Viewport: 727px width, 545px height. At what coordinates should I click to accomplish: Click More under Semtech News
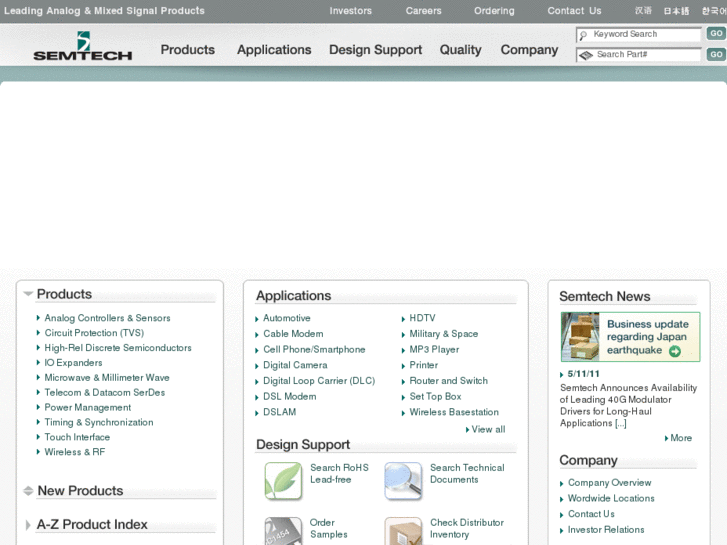(x=681, y=438)
